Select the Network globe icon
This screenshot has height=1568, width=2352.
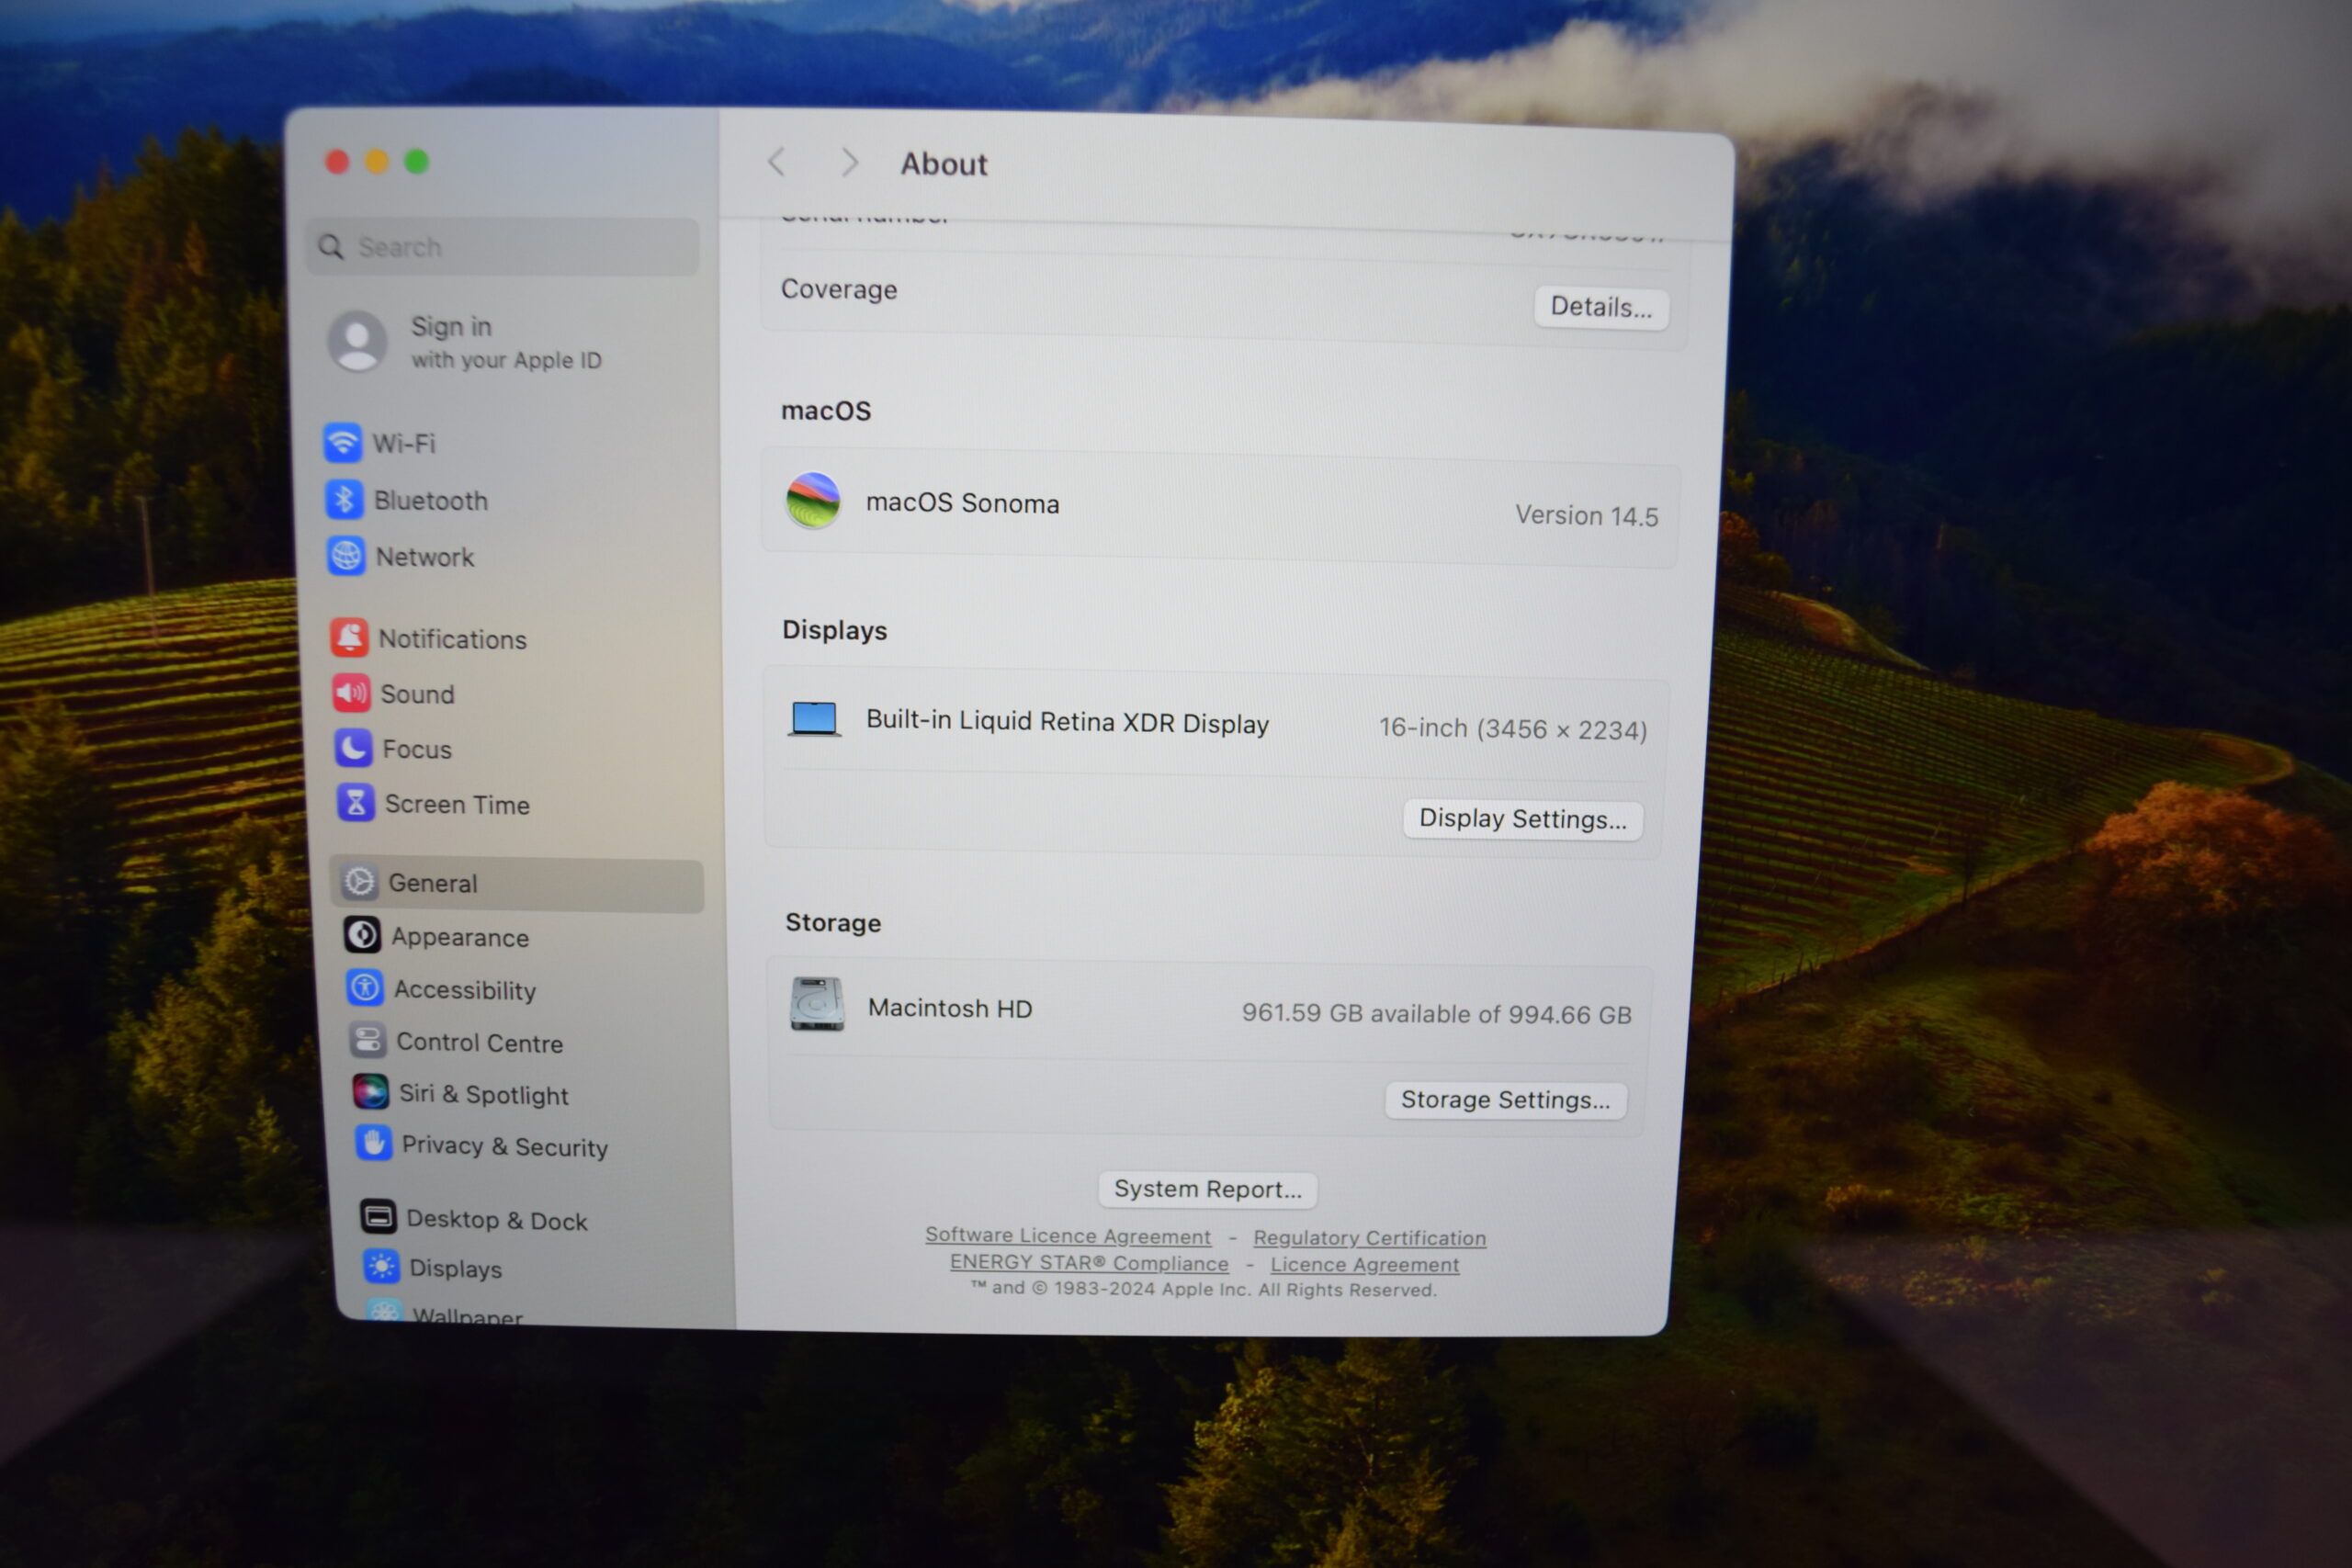pos(346,556)
